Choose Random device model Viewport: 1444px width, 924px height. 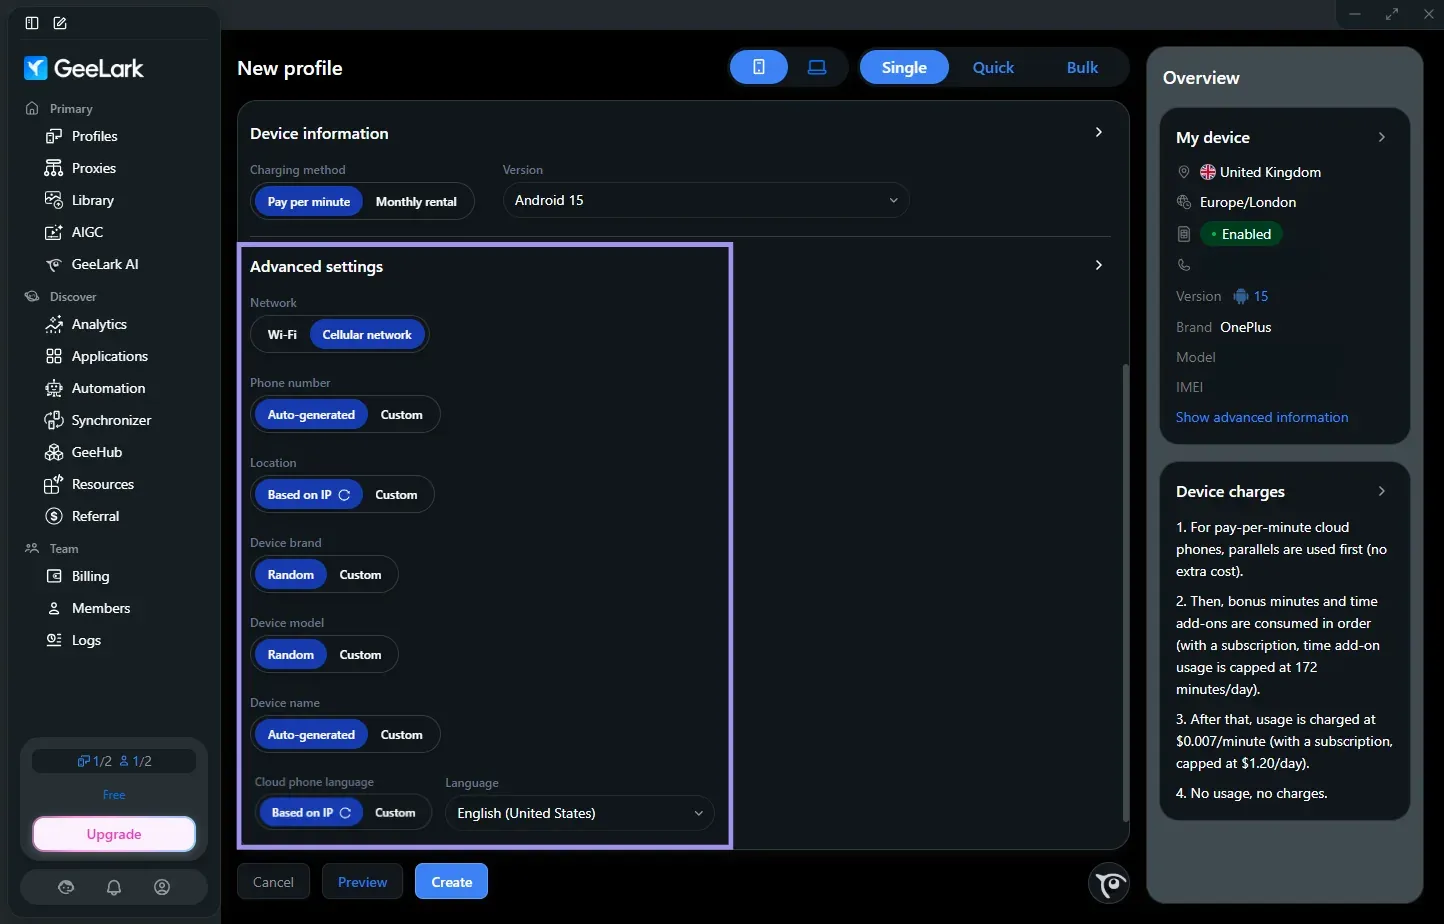click(x=291, y=654)
